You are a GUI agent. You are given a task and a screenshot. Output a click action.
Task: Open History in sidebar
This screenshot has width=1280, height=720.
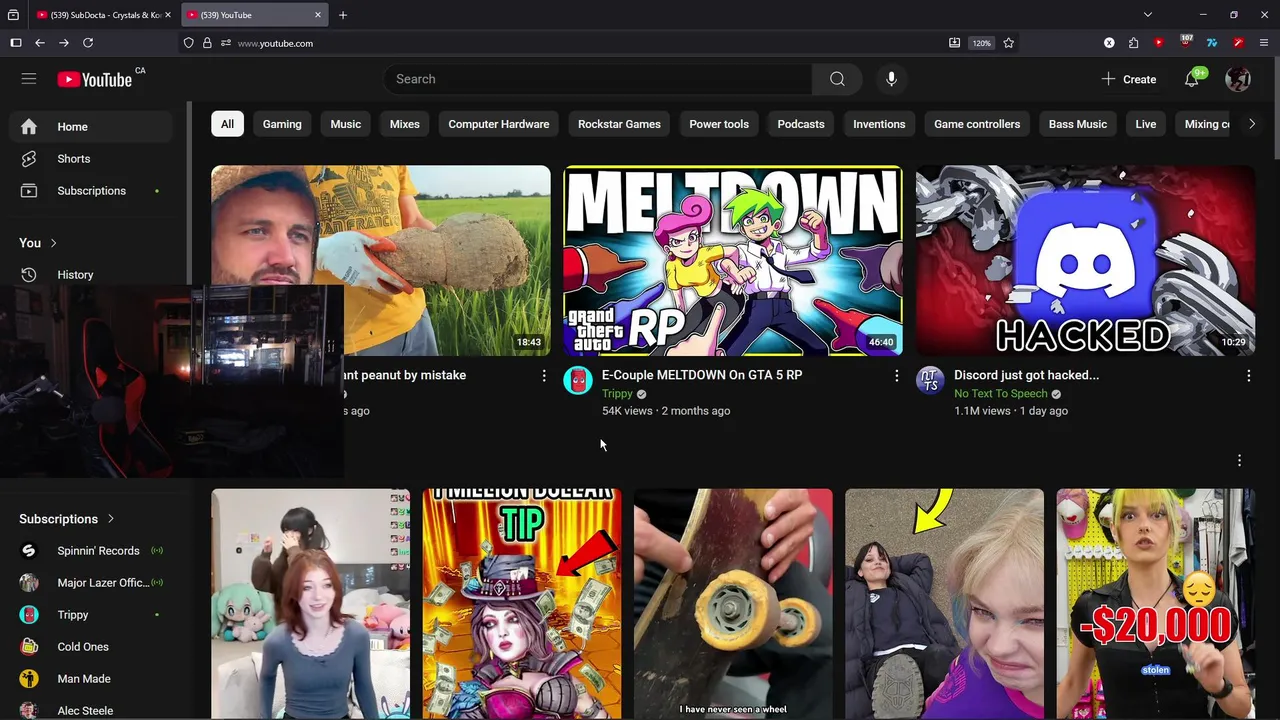[x=91, y=275]
